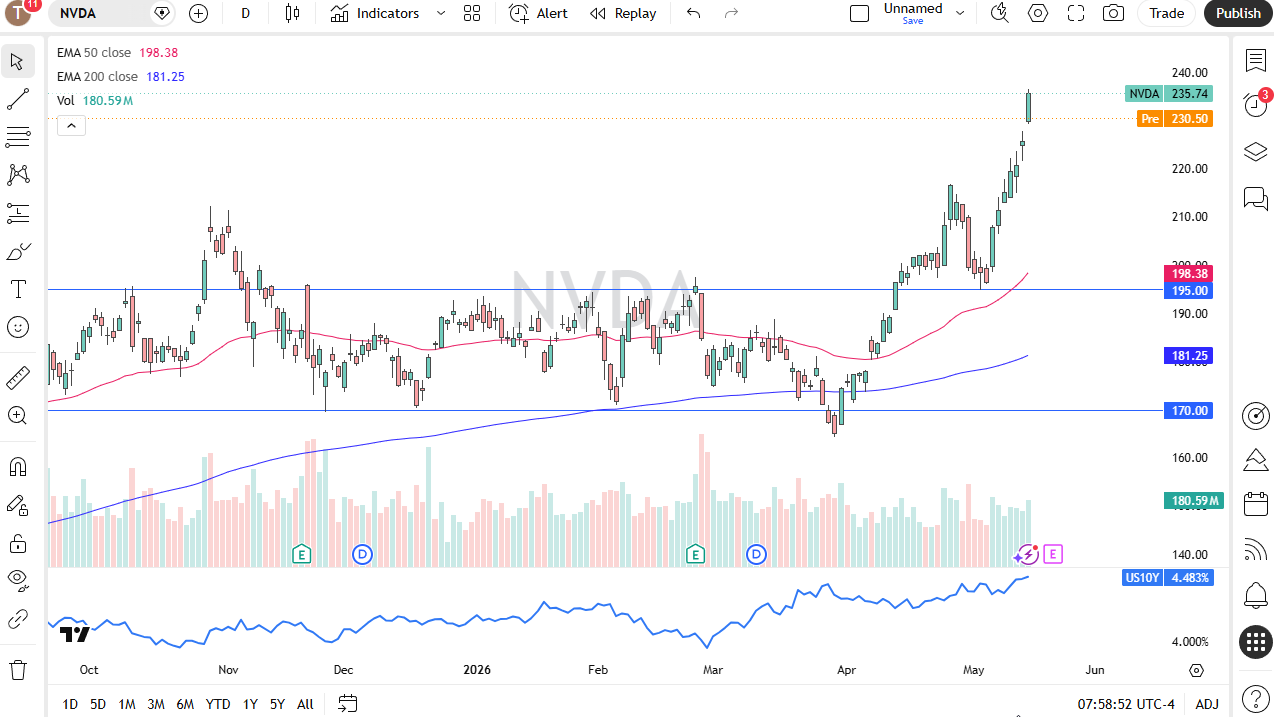Screen dimensions: 1274x717
Task: Click the 170.00 horizontal line price label
Action: tap(1189, 411)
